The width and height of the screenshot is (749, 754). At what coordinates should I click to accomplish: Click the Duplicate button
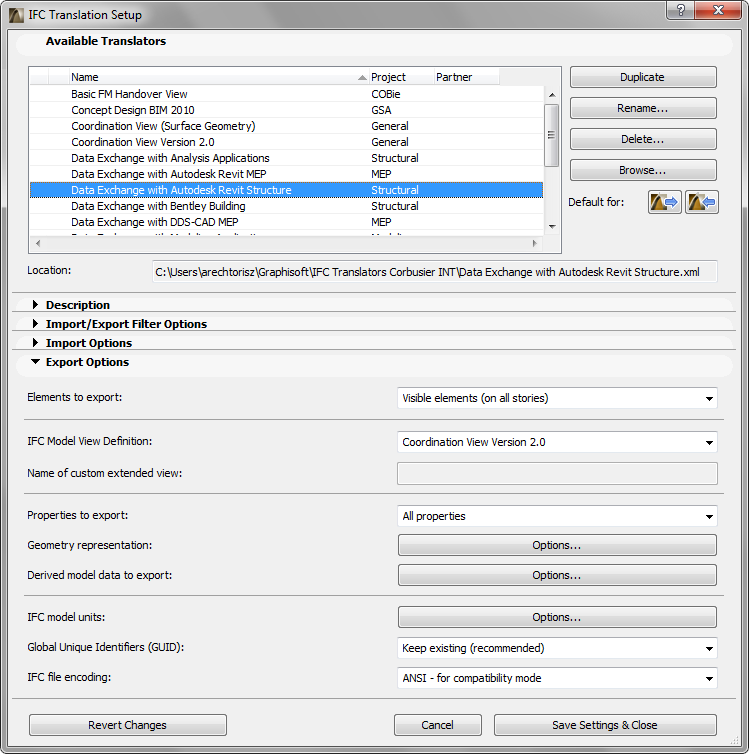click(x=643, y=77)
